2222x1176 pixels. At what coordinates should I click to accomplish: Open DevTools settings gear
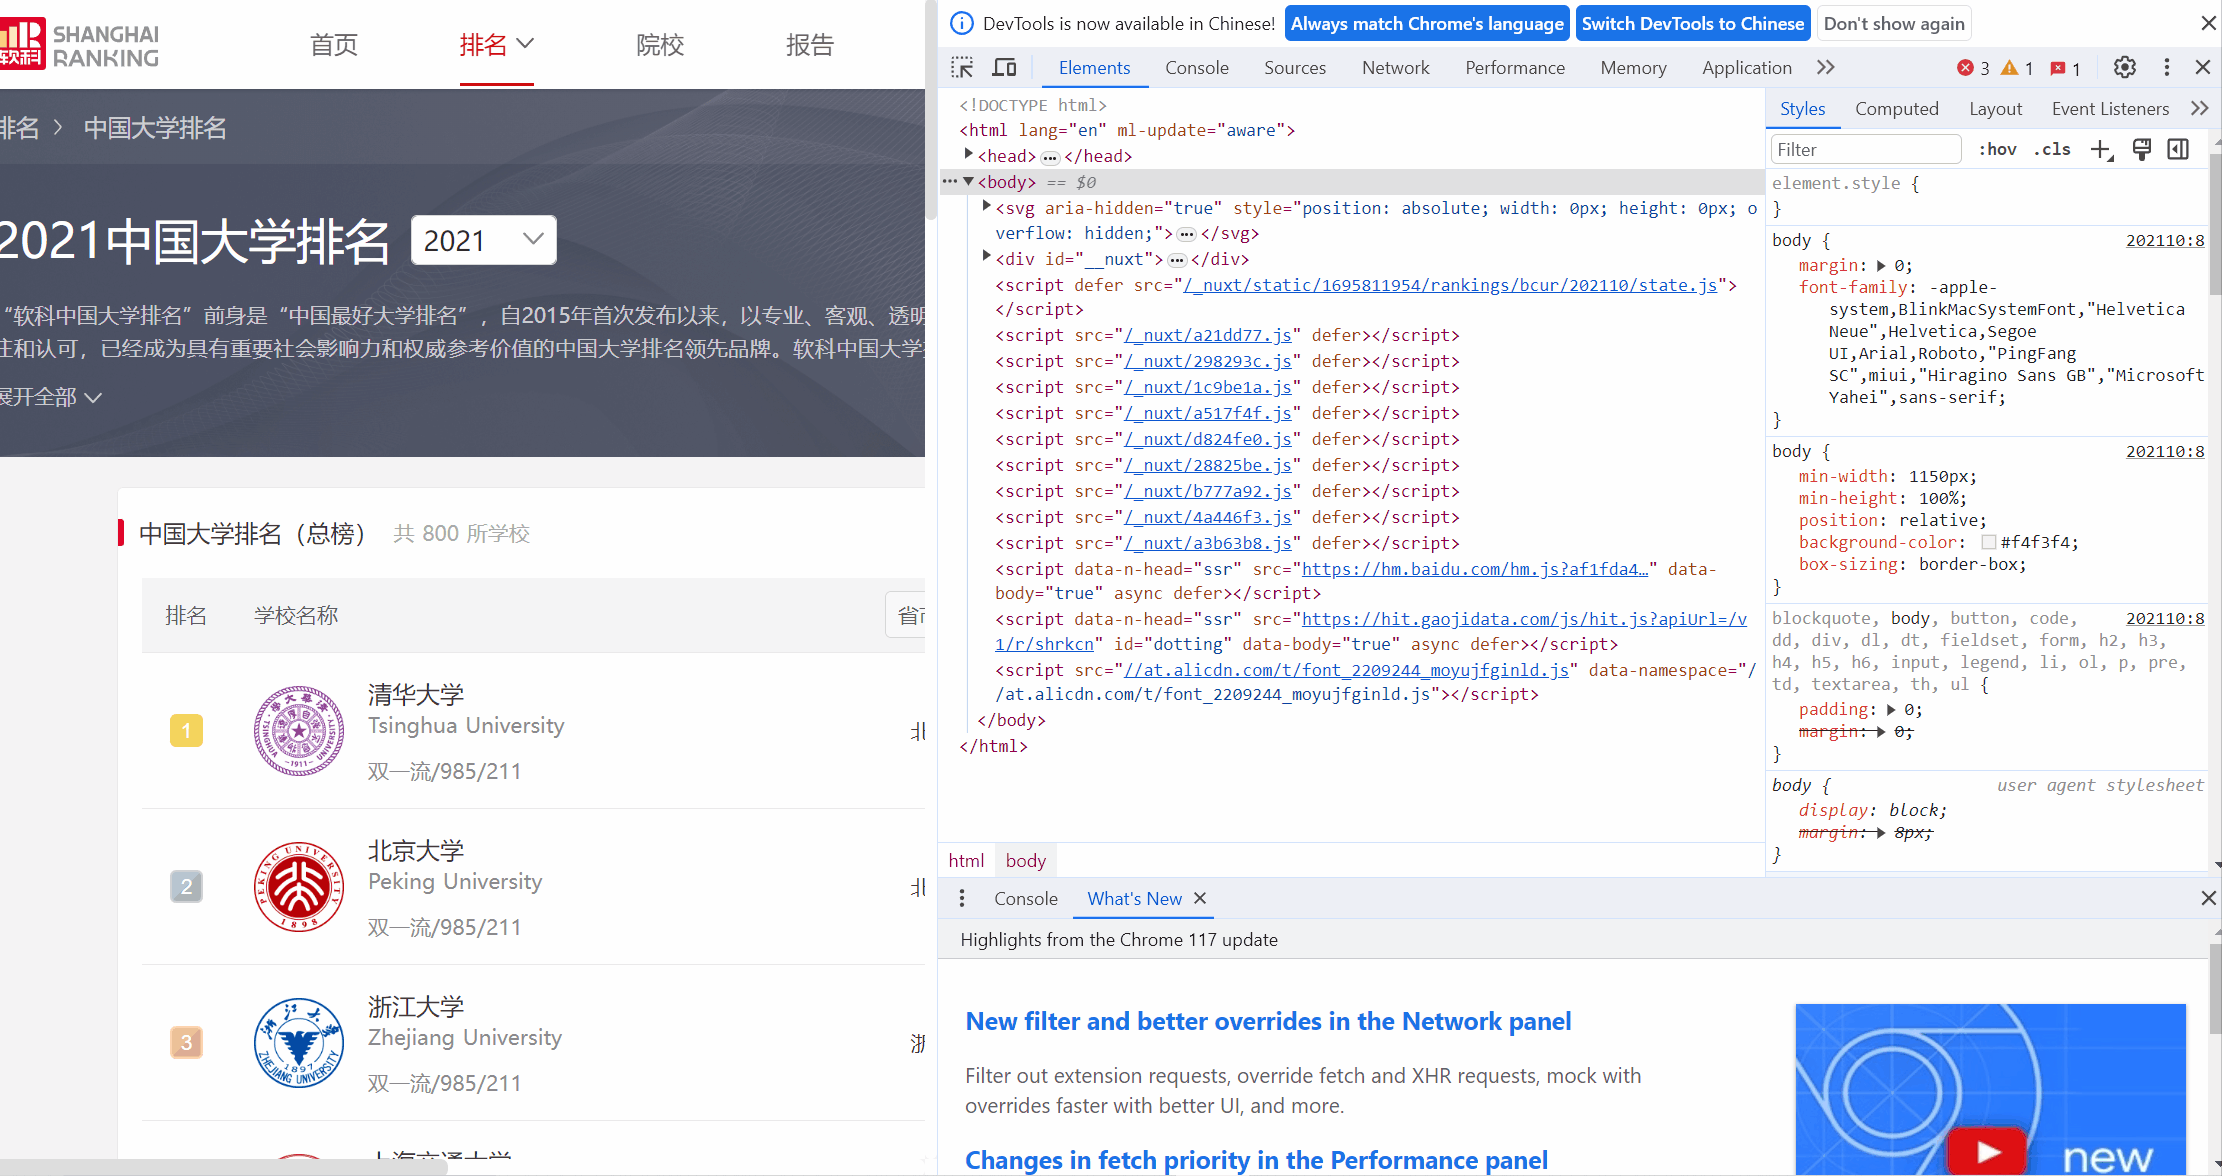click(2124, 67)
